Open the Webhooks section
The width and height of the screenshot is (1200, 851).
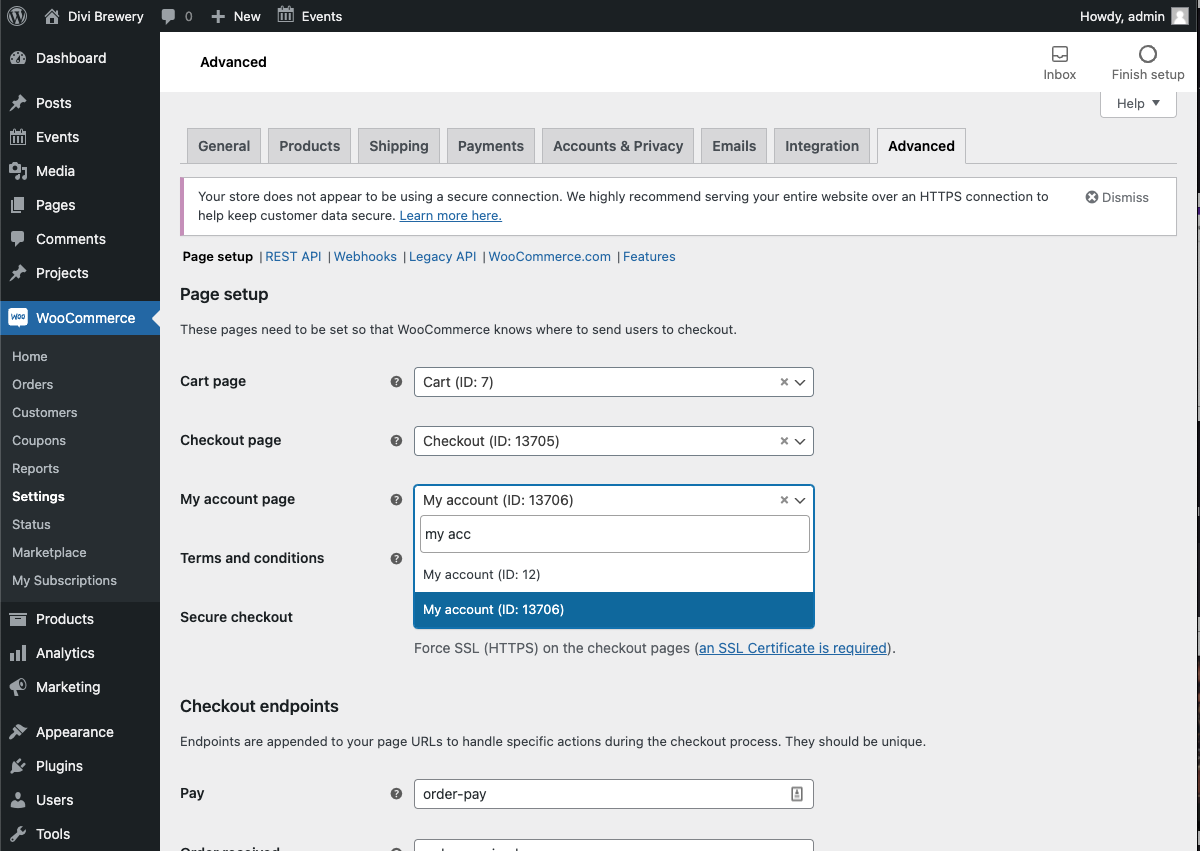[365, 257]
